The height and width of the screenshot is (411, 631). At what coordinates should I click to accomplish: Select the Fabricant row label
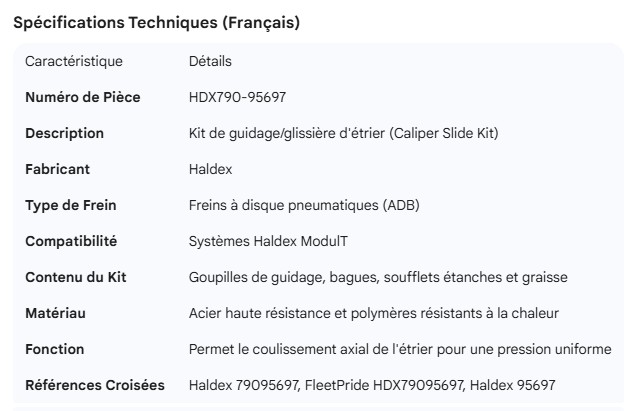click(x=59, y=170)
